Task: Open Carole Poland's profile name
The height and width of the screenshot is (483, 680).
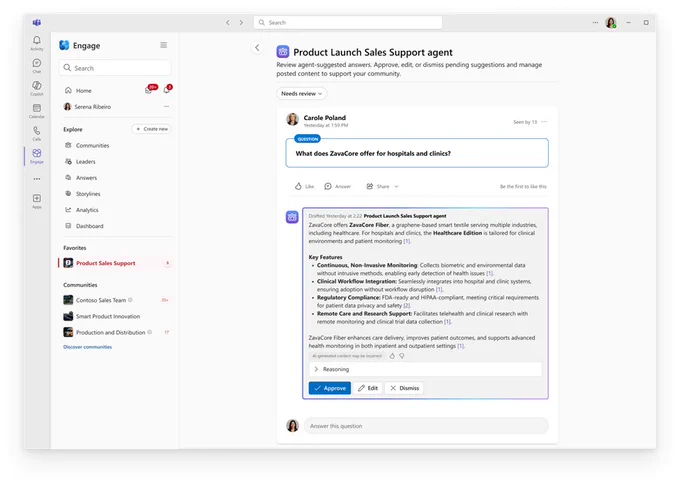Action: point(324,118)
